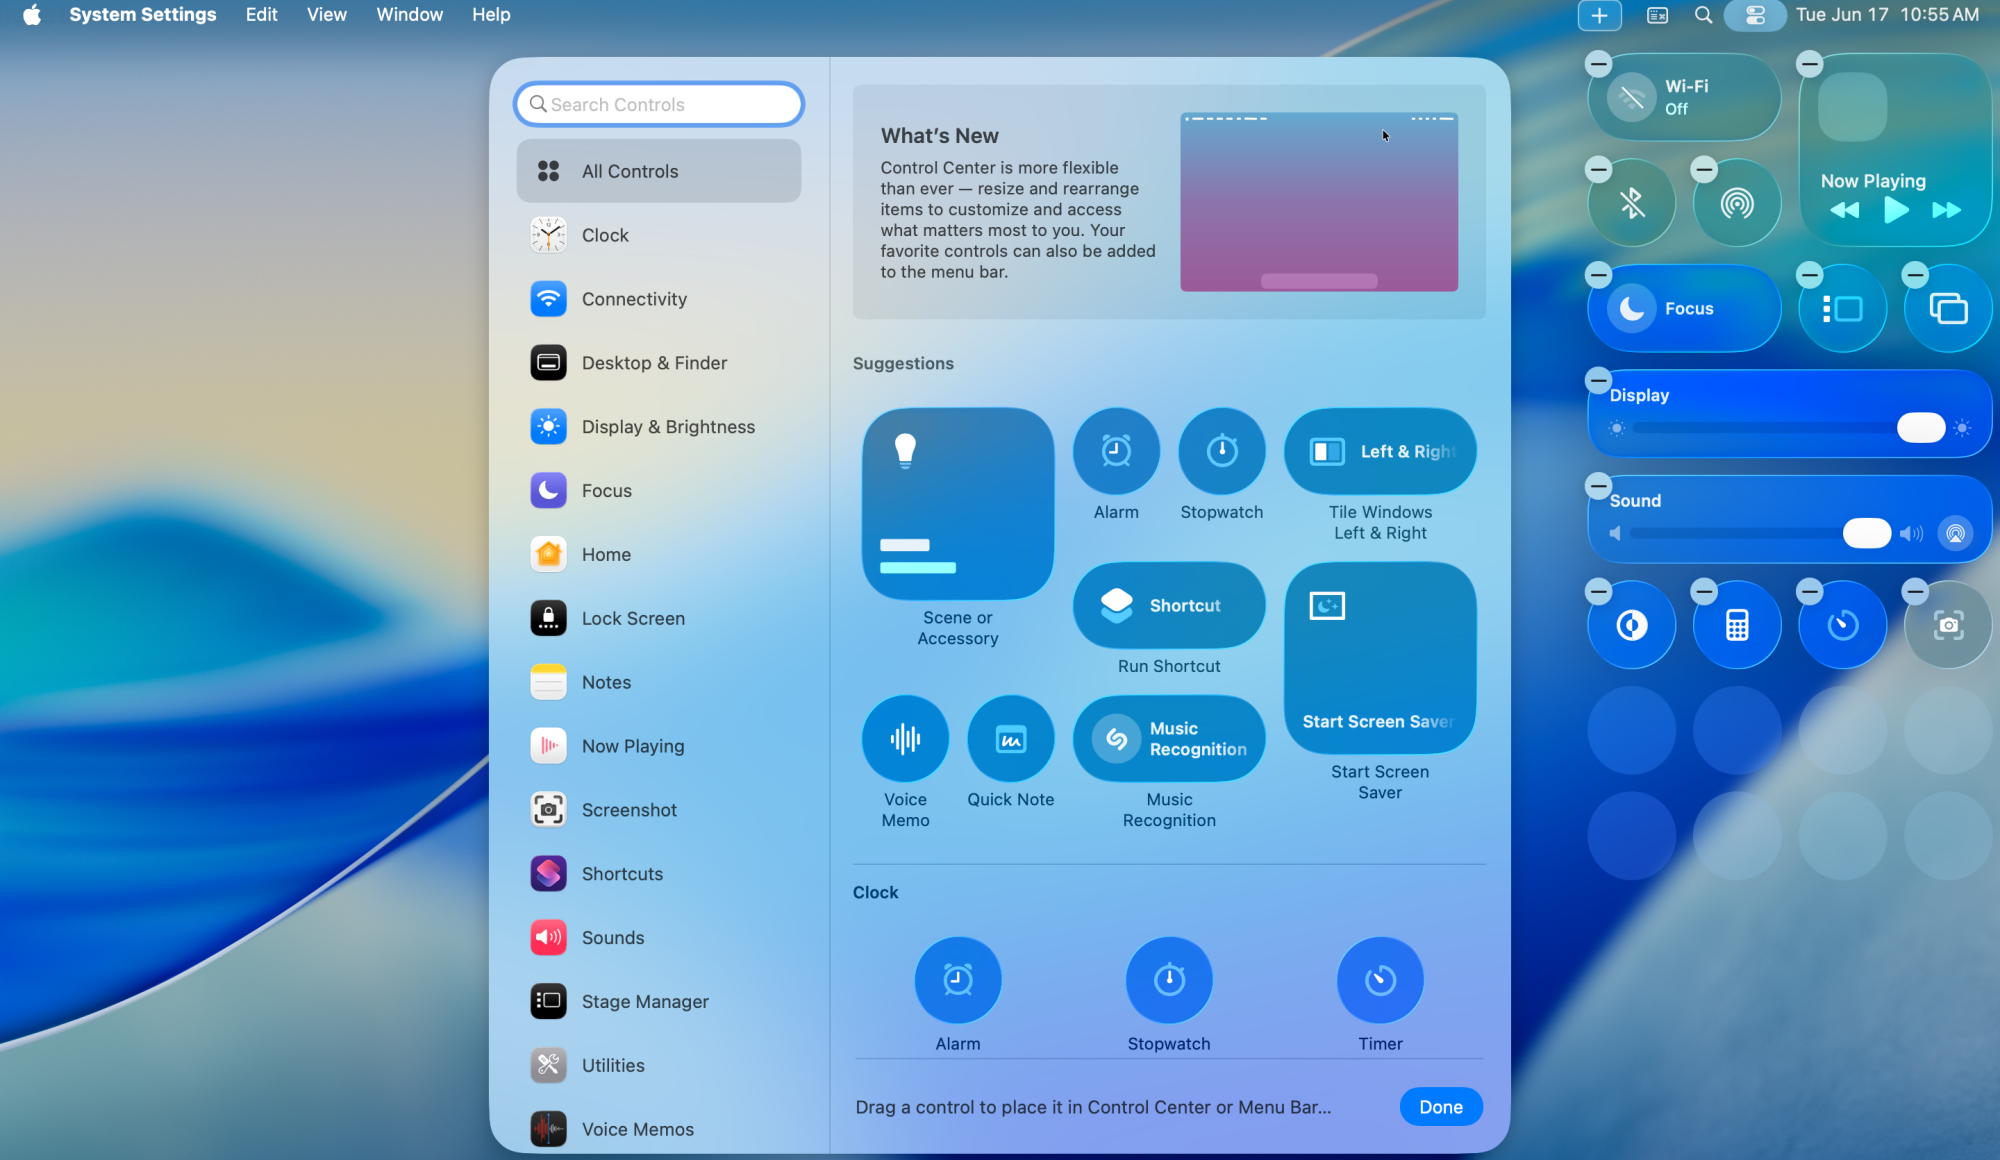Click the Music Recognition Shazam control
The width and height of the screenshot is (2000, 1160).
1168,739
